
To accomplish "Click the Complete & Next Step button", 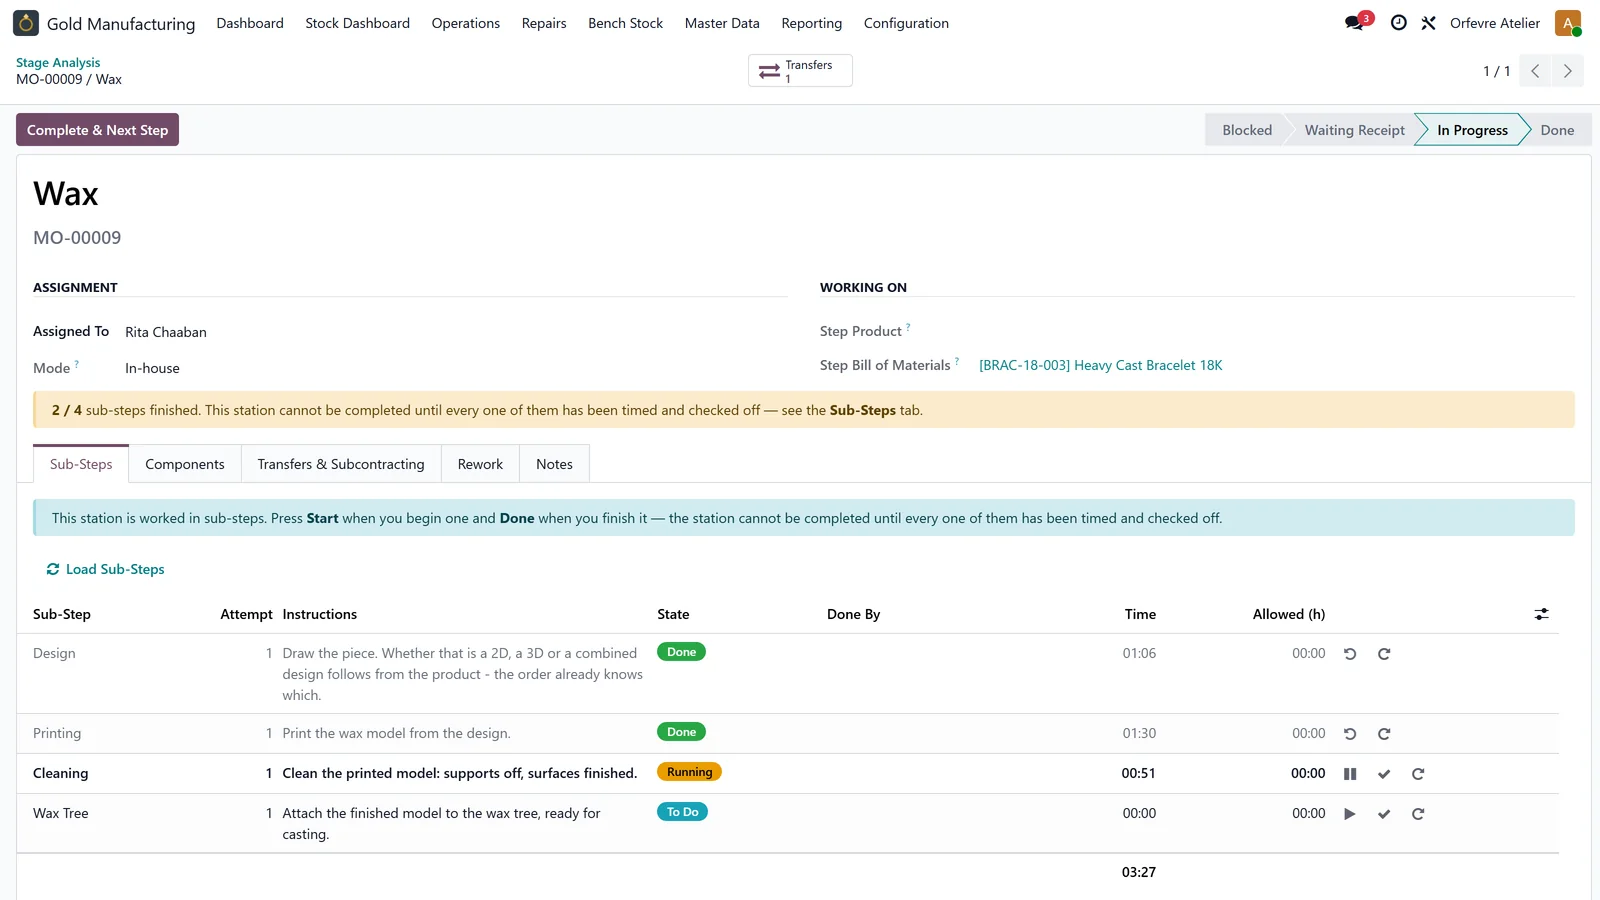I will click(97, 130).
